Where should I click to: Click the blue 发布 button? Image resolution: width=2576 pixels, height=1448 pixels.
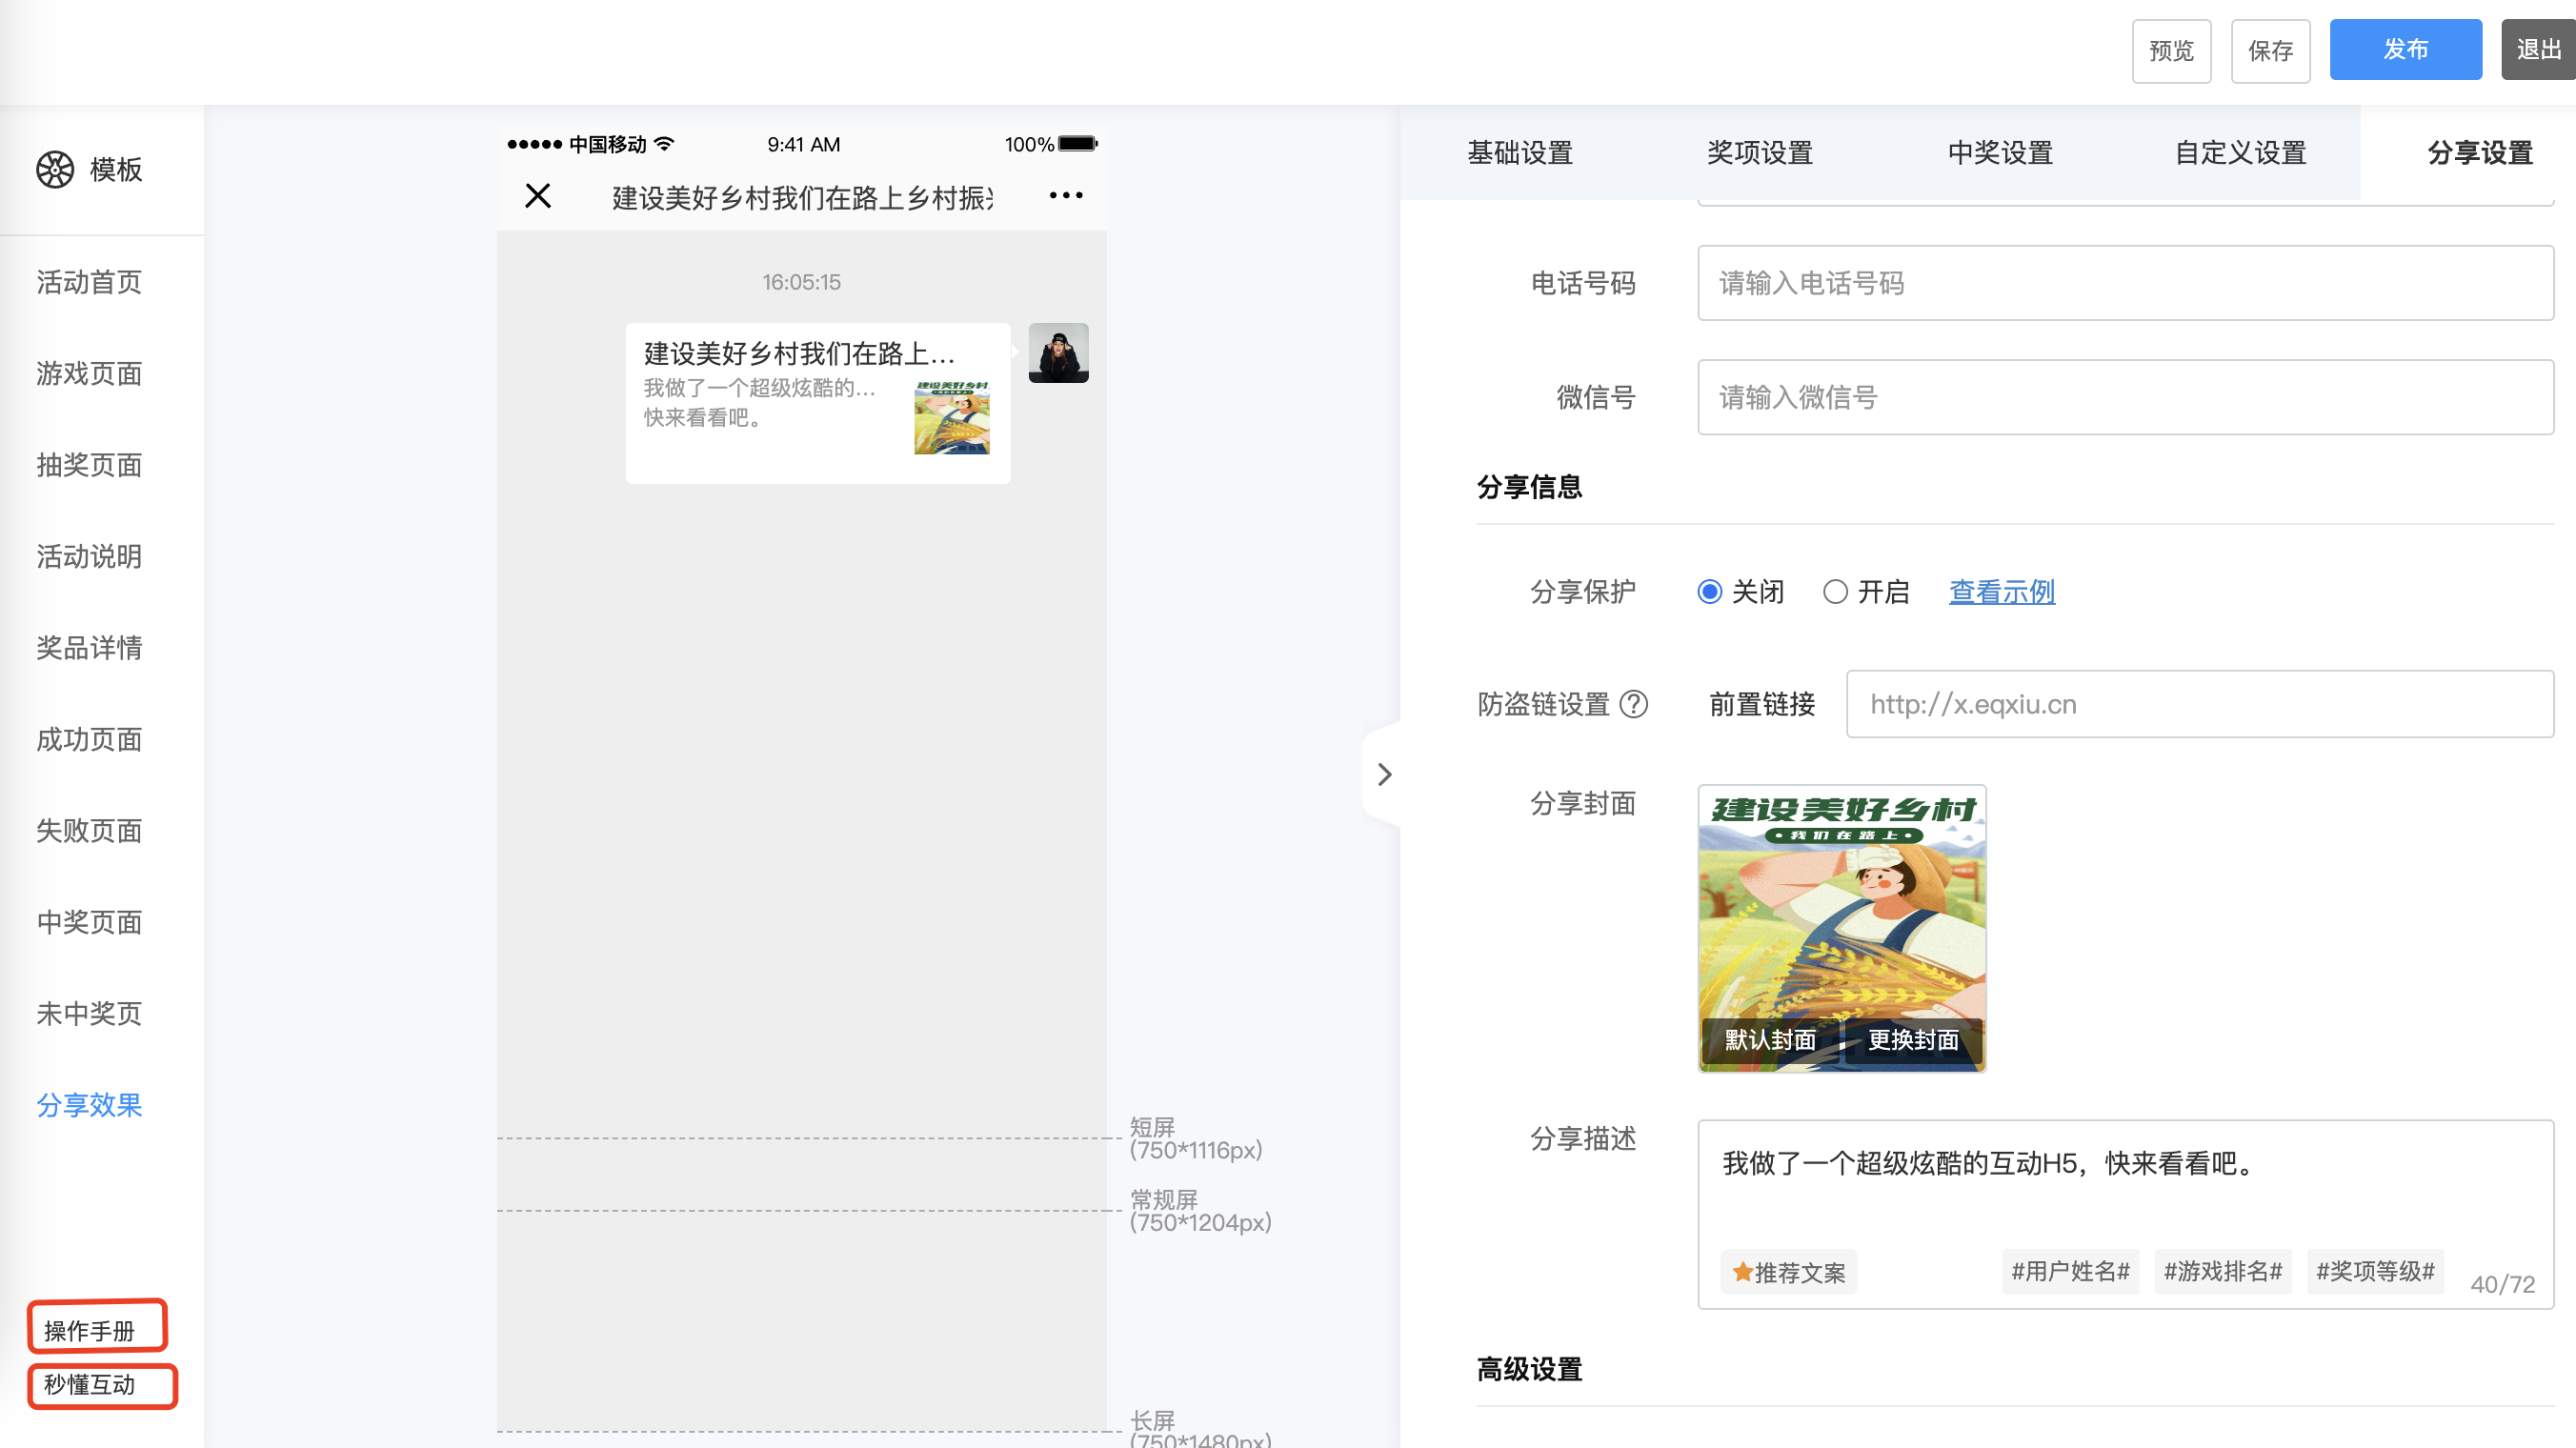2404,50
